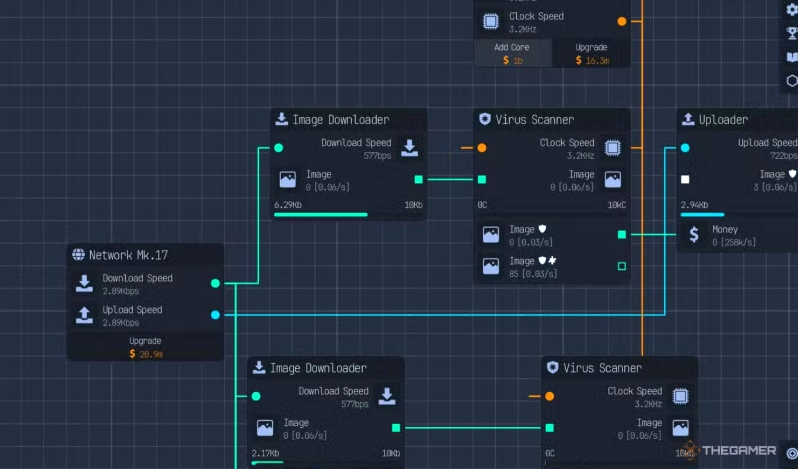
Task: Click the 2.94Kb progress bar on Uploader
Action: coord(739,215)
